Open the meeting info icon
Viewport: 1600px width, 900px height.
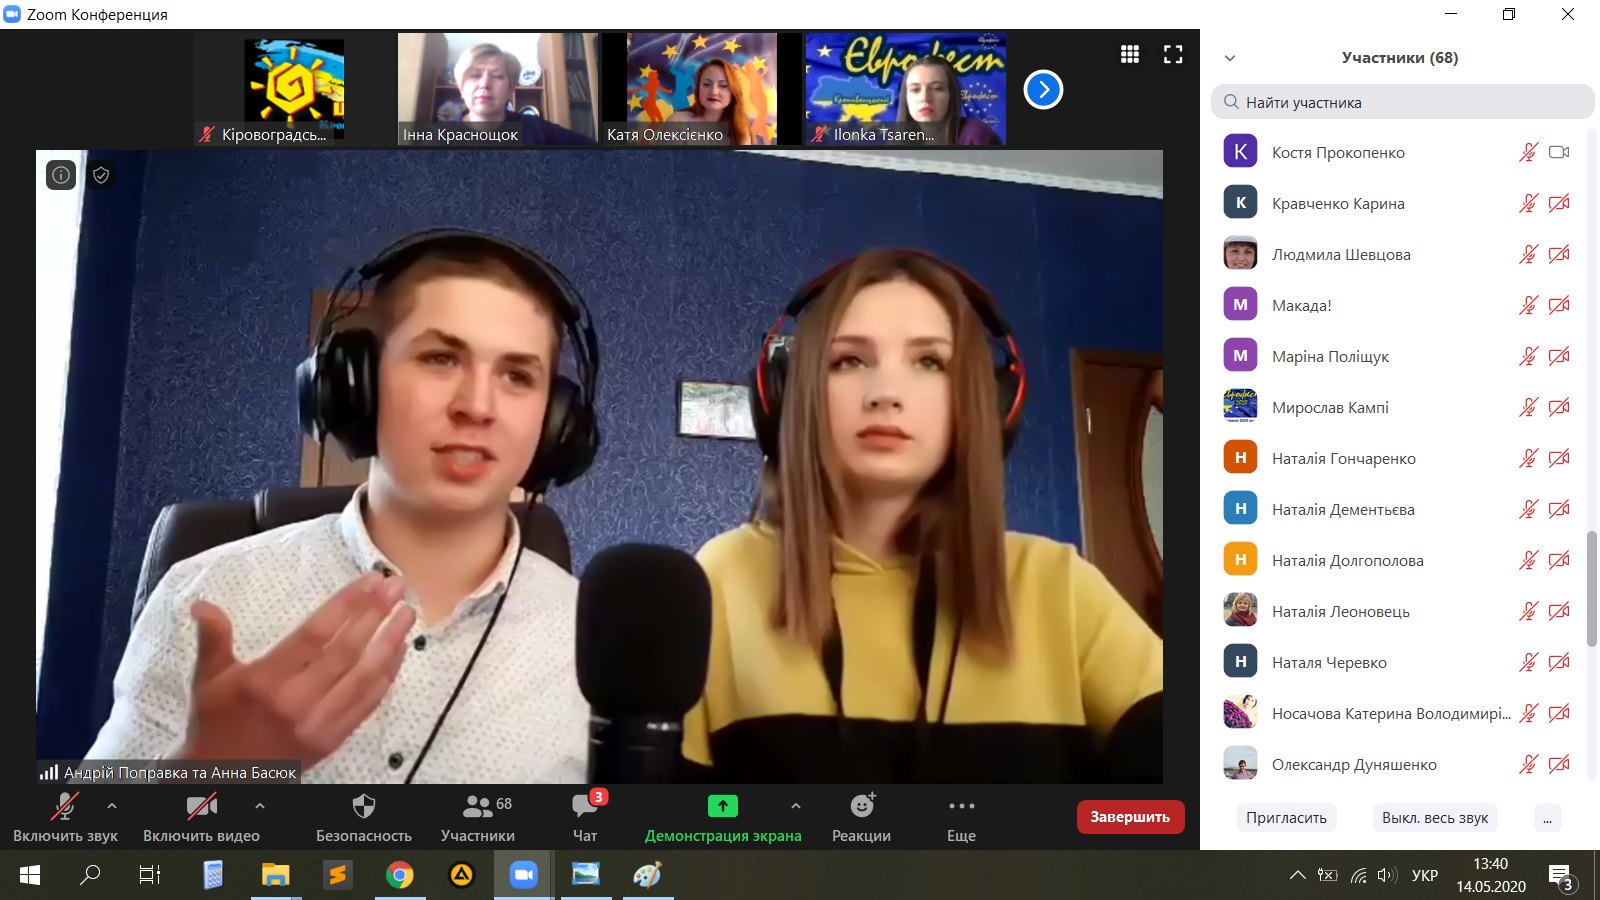61,175
